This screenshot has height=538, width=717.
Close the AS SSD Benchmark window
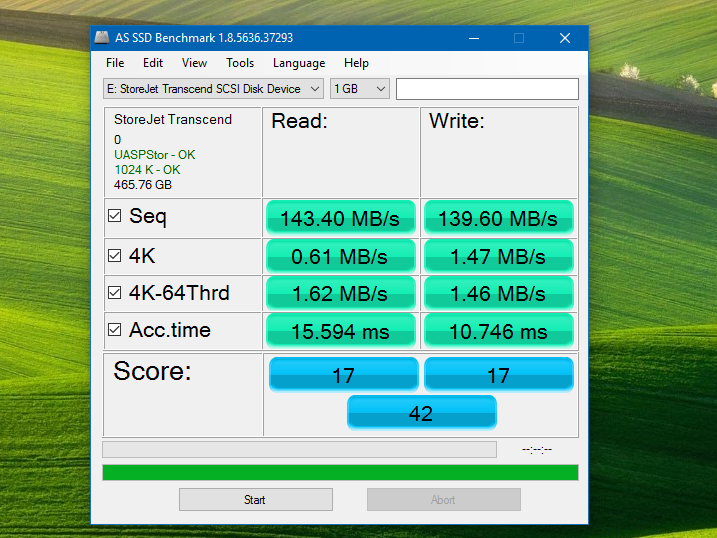coord(565,38)
